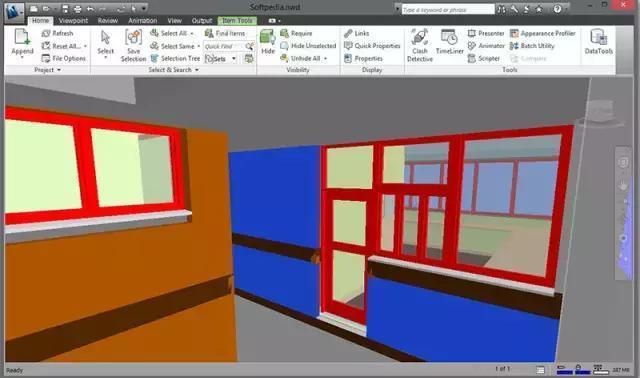Switch to the Home tab
Viewport: 640px width, 378px height.
click(40, 20)
